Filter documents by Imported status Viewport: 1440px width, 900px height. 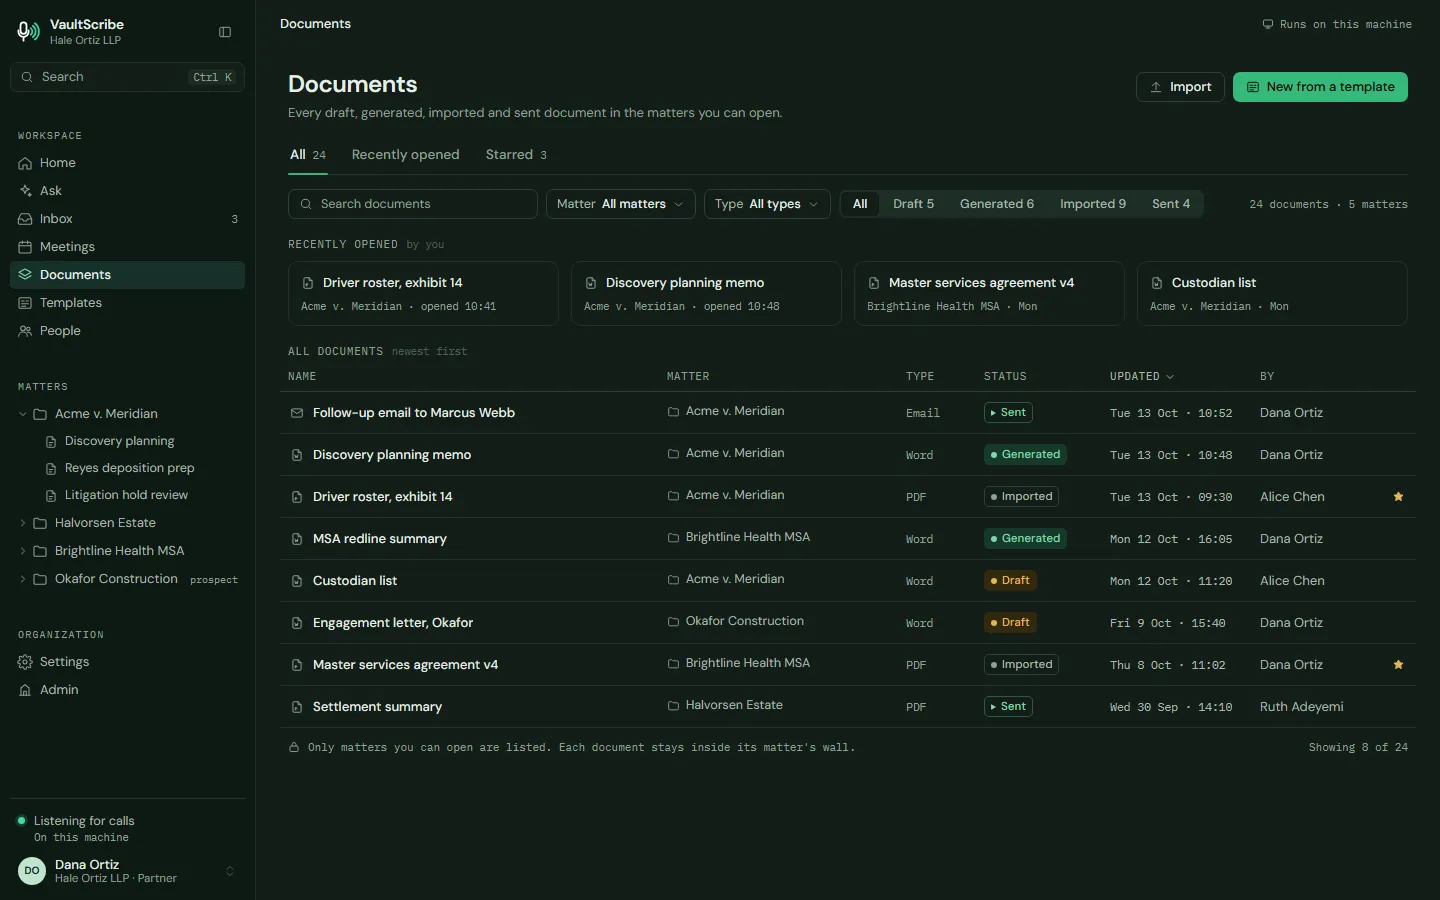pyautogui.click(x=1093, y=204)
